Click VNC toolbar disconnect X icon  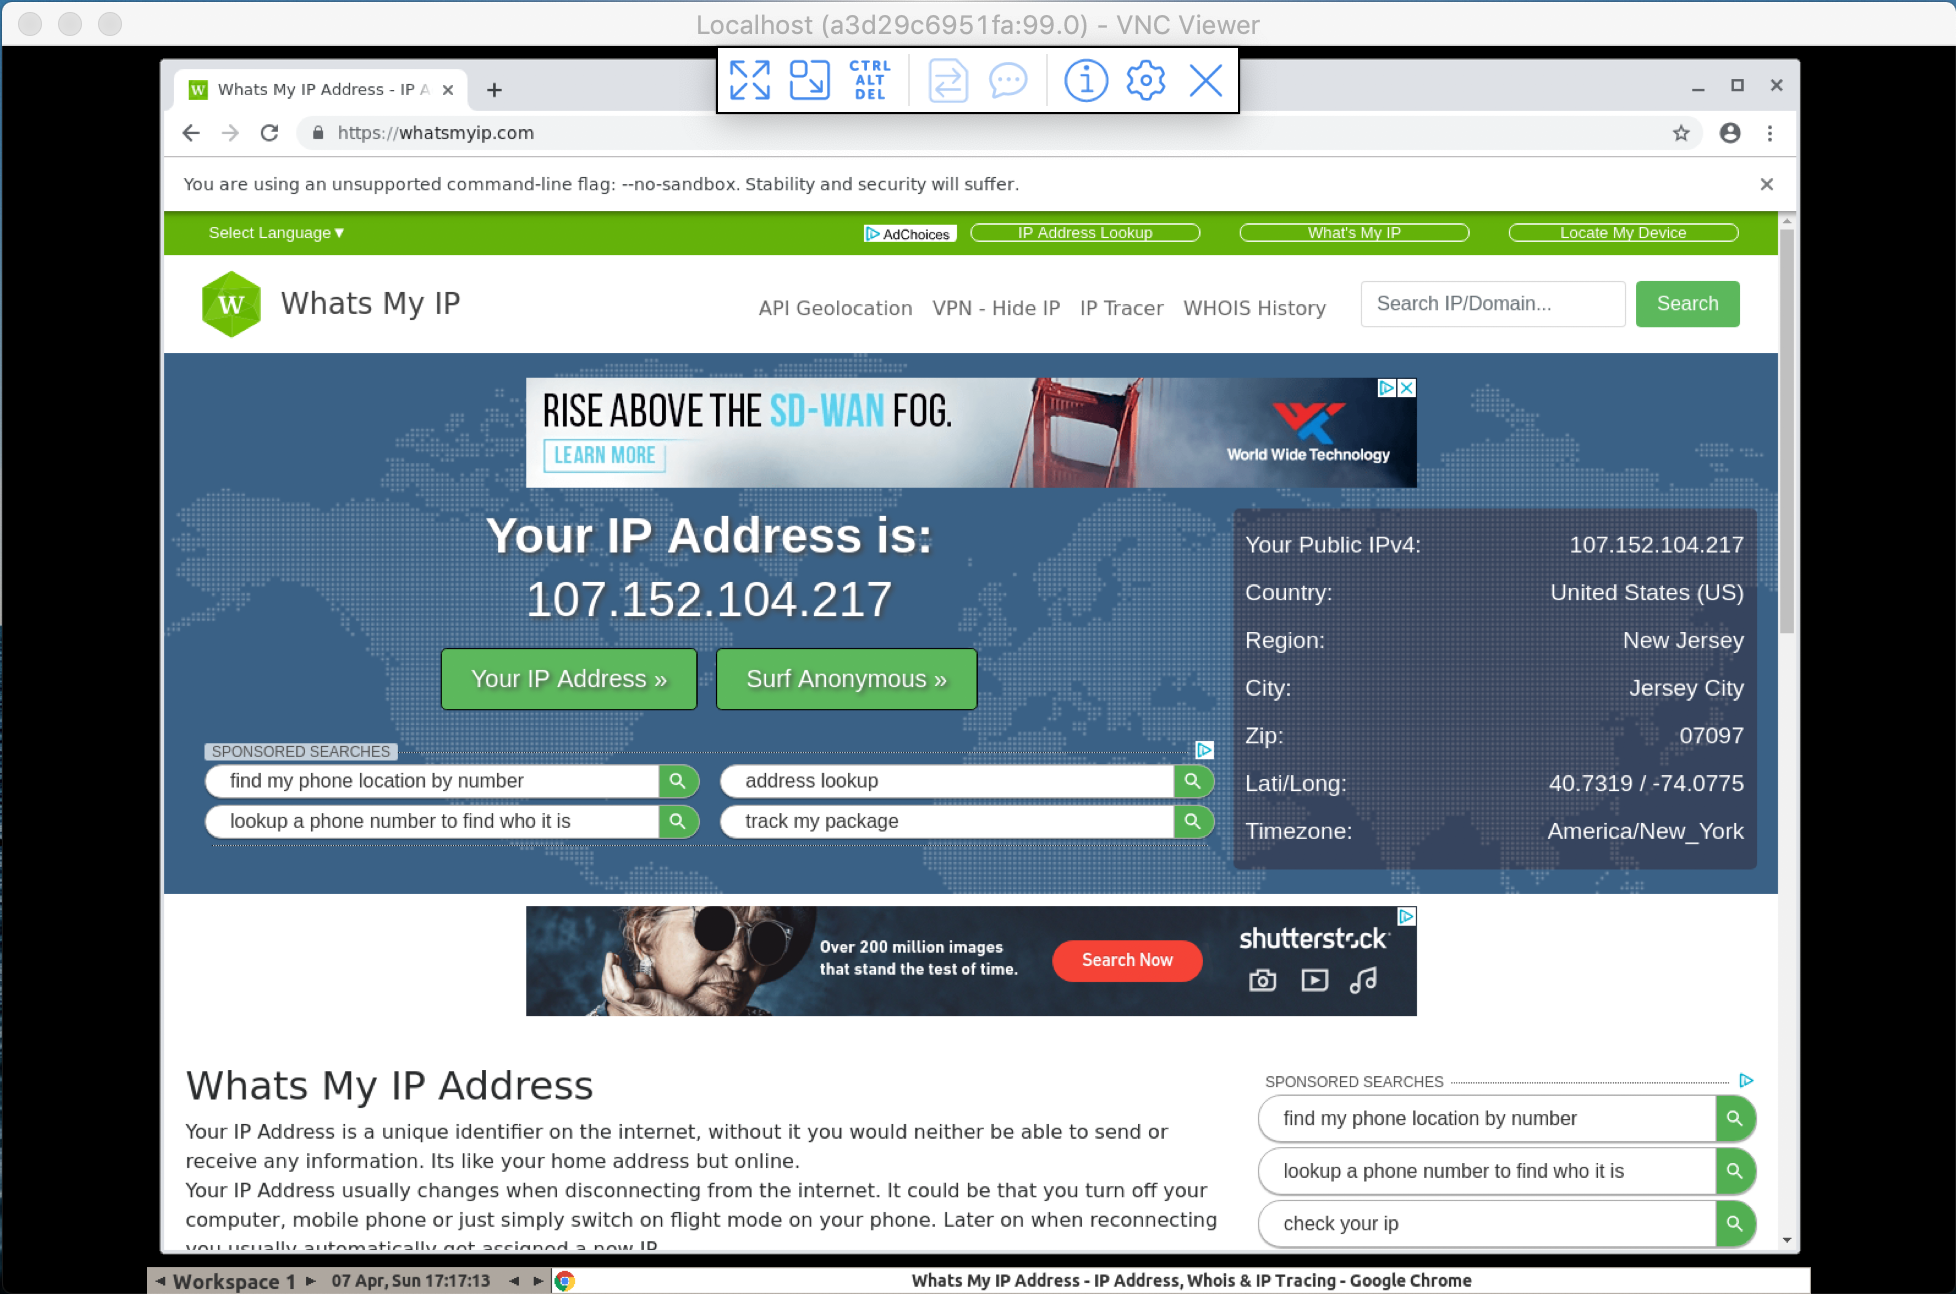(1206, 80)
